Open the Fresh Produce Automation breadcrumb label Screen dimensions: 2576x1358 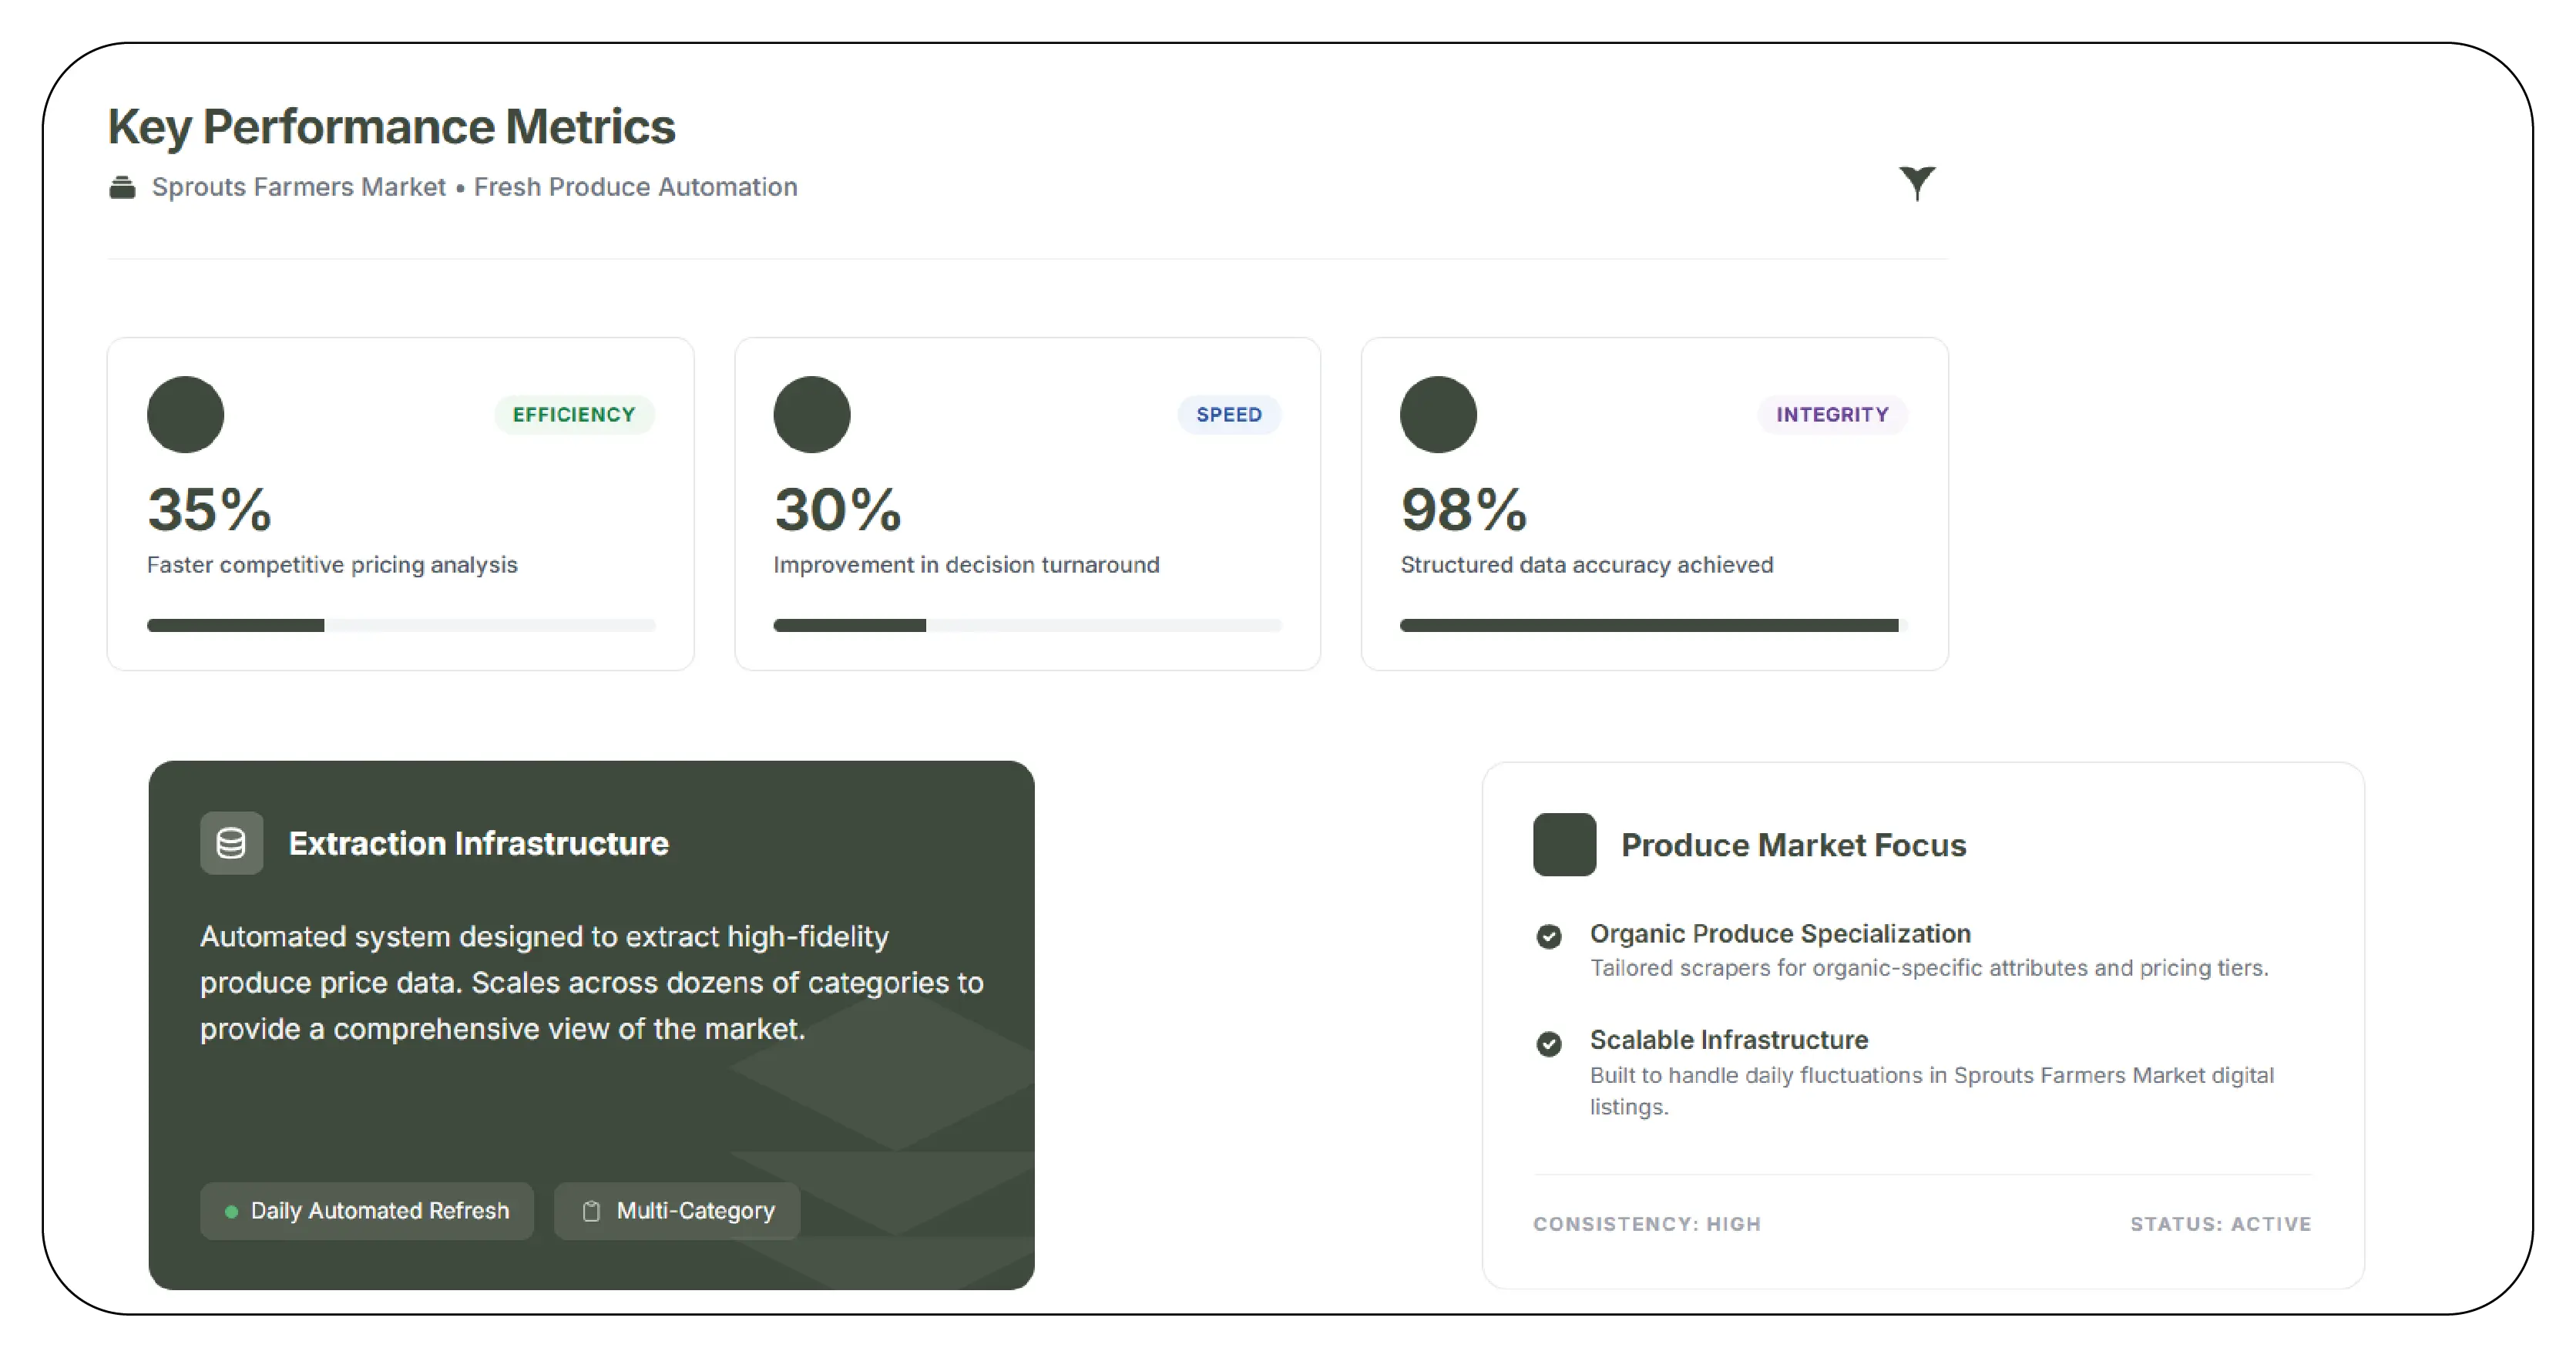tap(635, 186)
